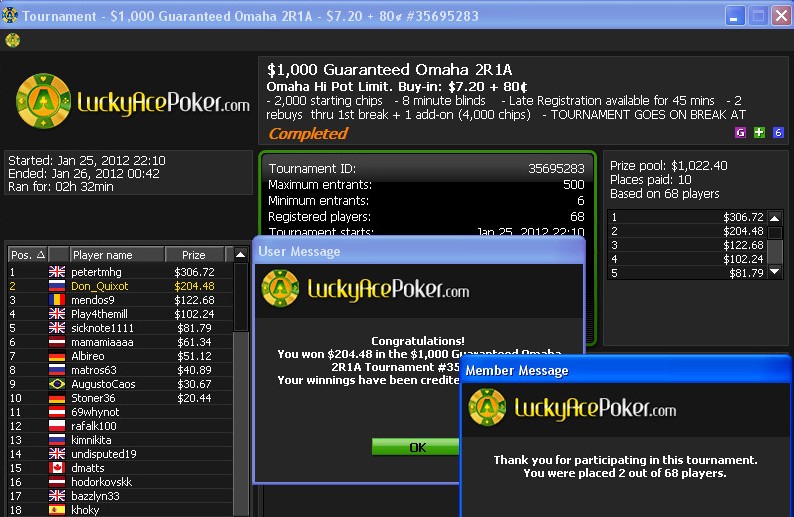The width and height of the screenshot is (794, 517).
Task: Click the Maximum entrants row
Action: pyautogui.click(x=426, y=184)
